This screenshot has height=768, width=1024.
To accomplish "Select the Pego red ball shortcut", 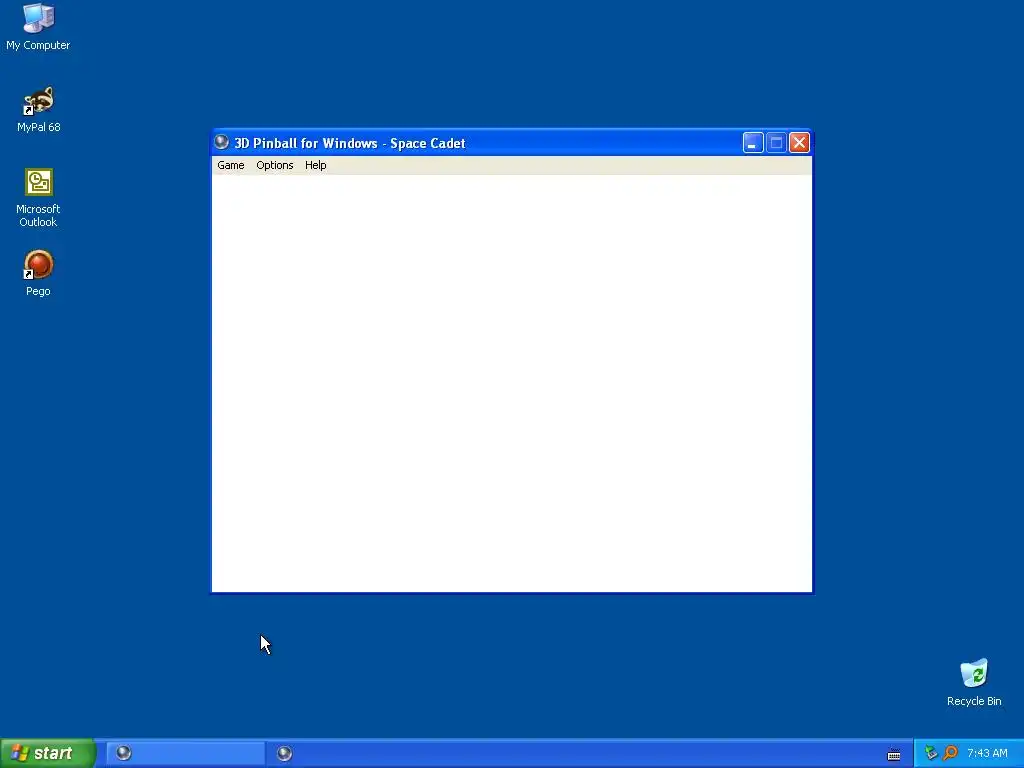I will 38,273.
